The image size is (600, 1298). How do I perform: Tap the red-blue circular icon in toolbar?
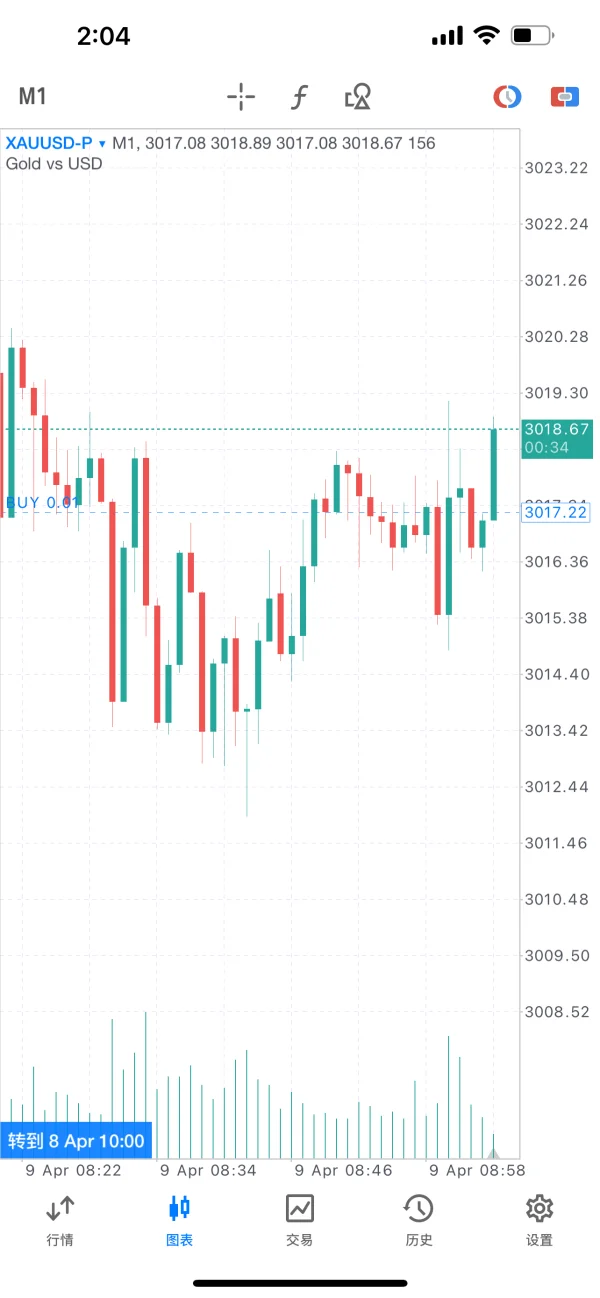click(x=508, y=97)
